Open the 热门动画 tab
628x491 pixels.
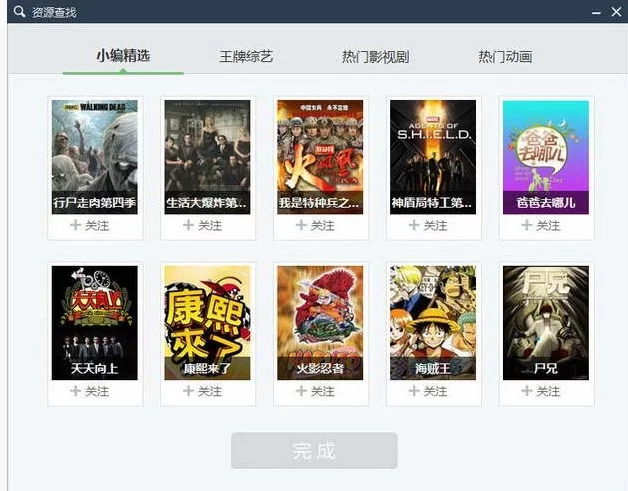point(505,56)
